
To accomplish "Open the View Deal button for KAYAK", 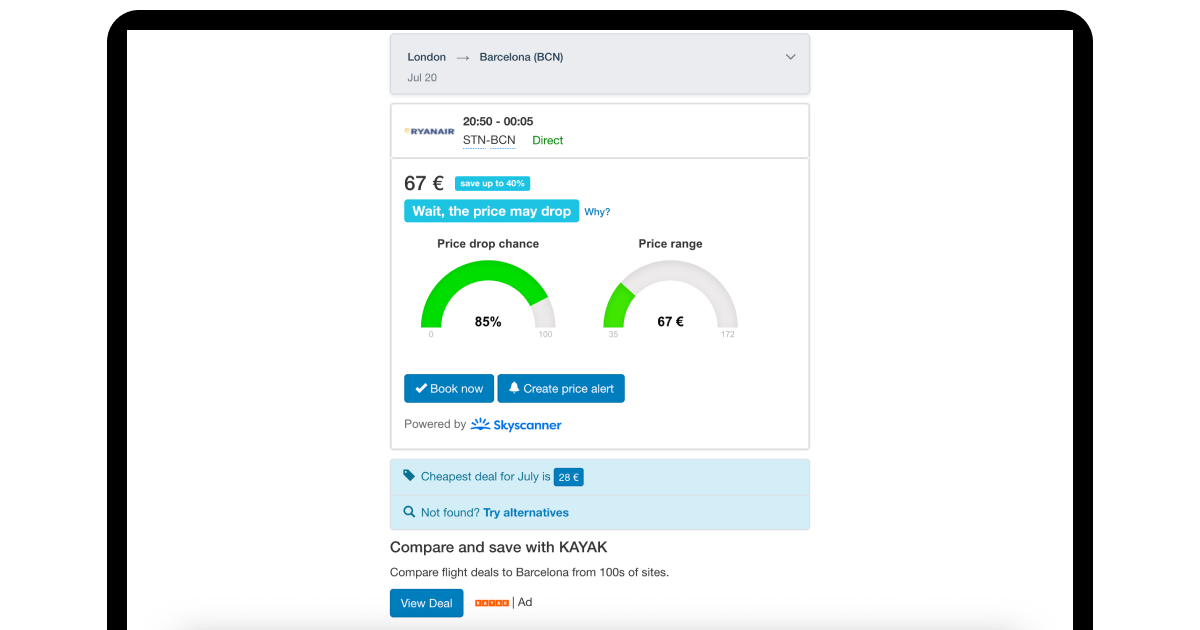I will point(427,603).
